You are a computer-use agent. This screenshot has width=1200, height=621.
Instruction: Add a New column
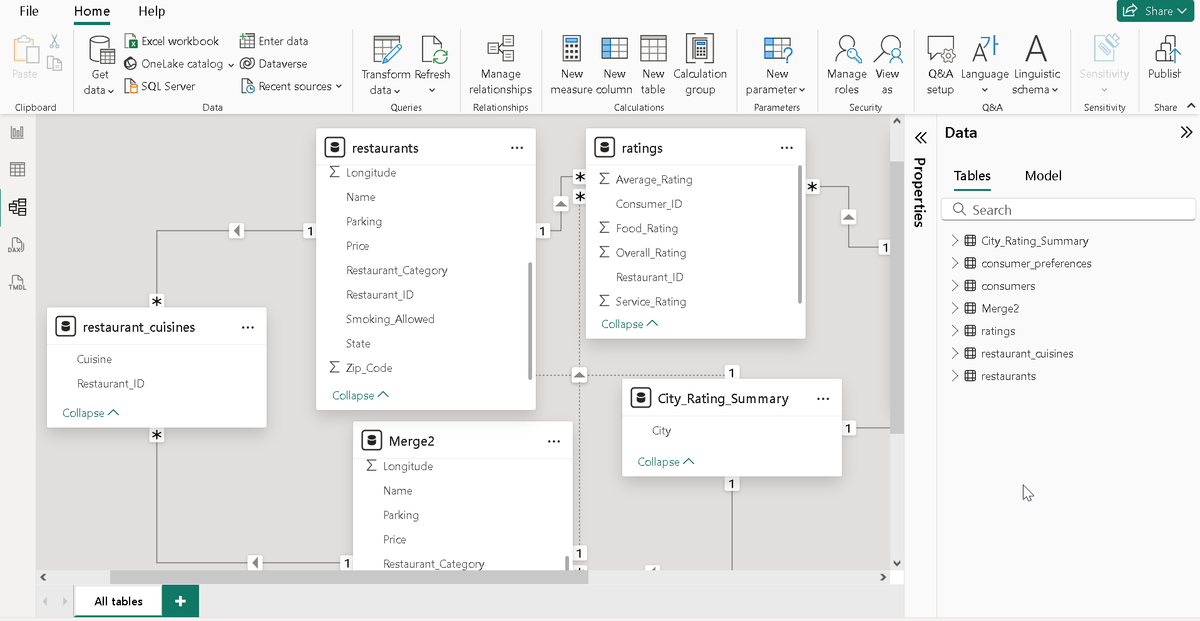click(x=614, y=65)
